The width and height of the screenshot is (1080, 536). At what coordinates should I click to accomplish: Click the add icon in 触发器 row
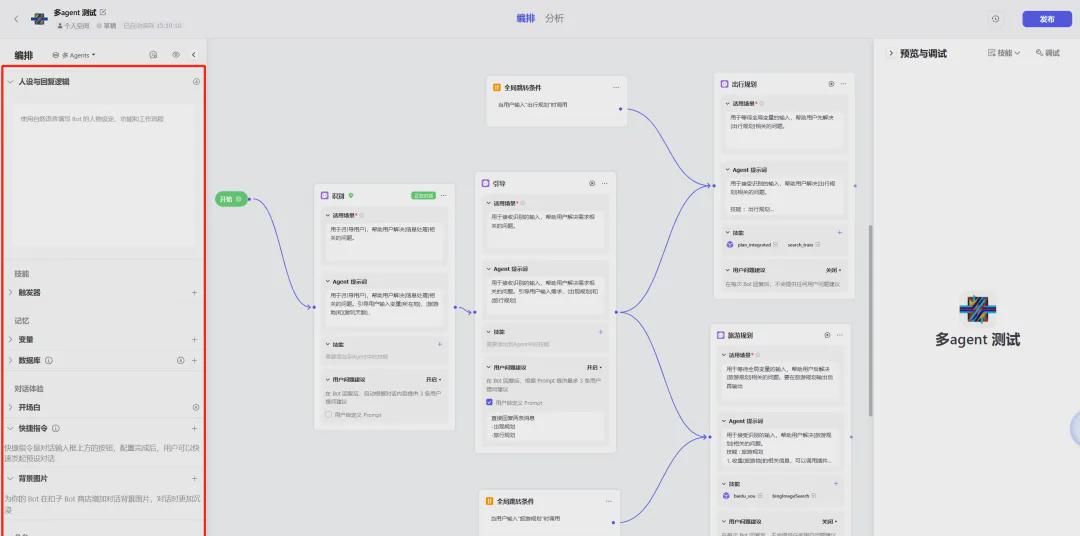pyautogui.click(x=194, y=293)
